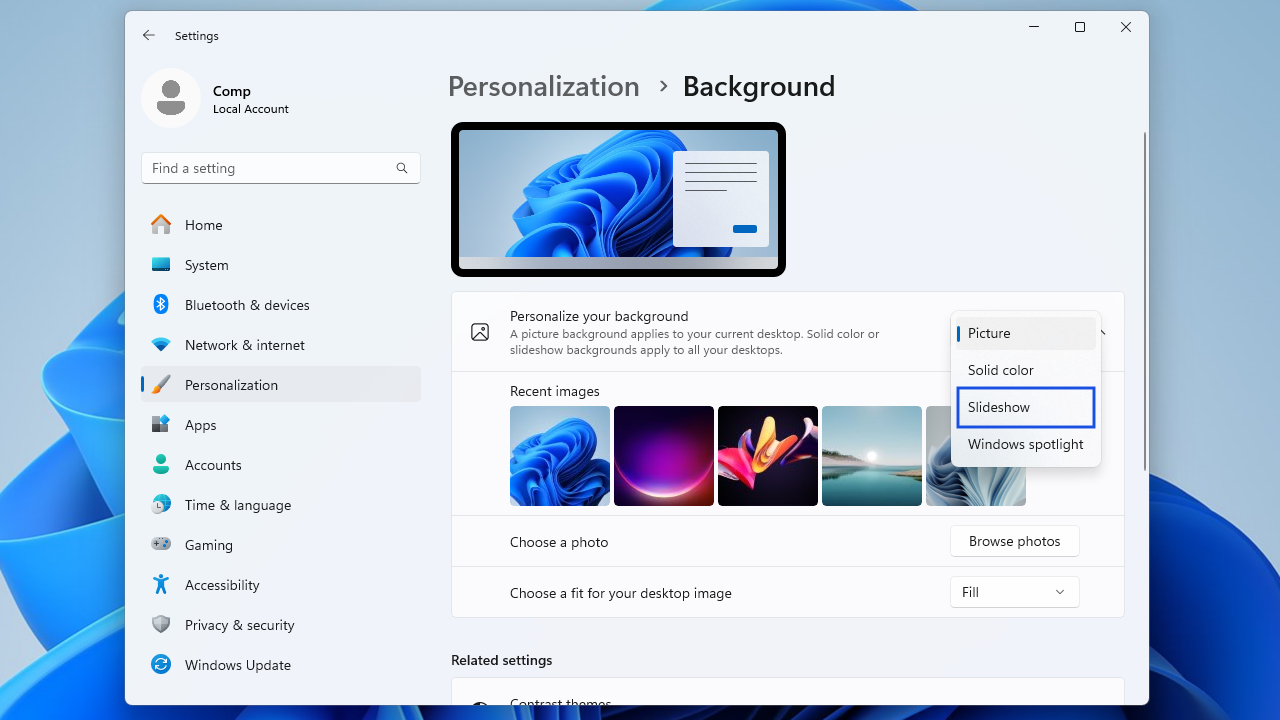Open Accessibility settings page
The width and height of the screenshot is (1280, 720).
tap(281, 585)
